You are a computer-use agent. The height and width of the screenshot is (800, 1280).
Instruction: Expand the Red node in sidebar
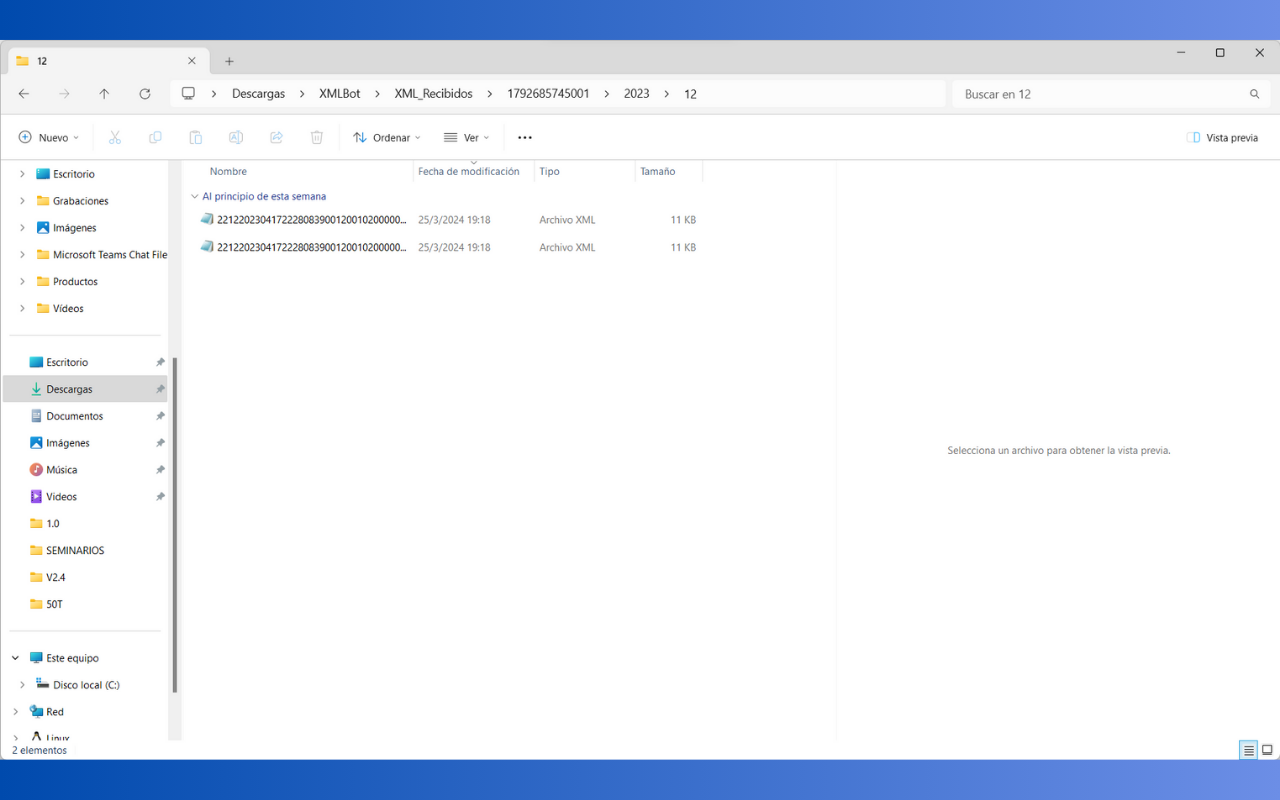(15, 712)
